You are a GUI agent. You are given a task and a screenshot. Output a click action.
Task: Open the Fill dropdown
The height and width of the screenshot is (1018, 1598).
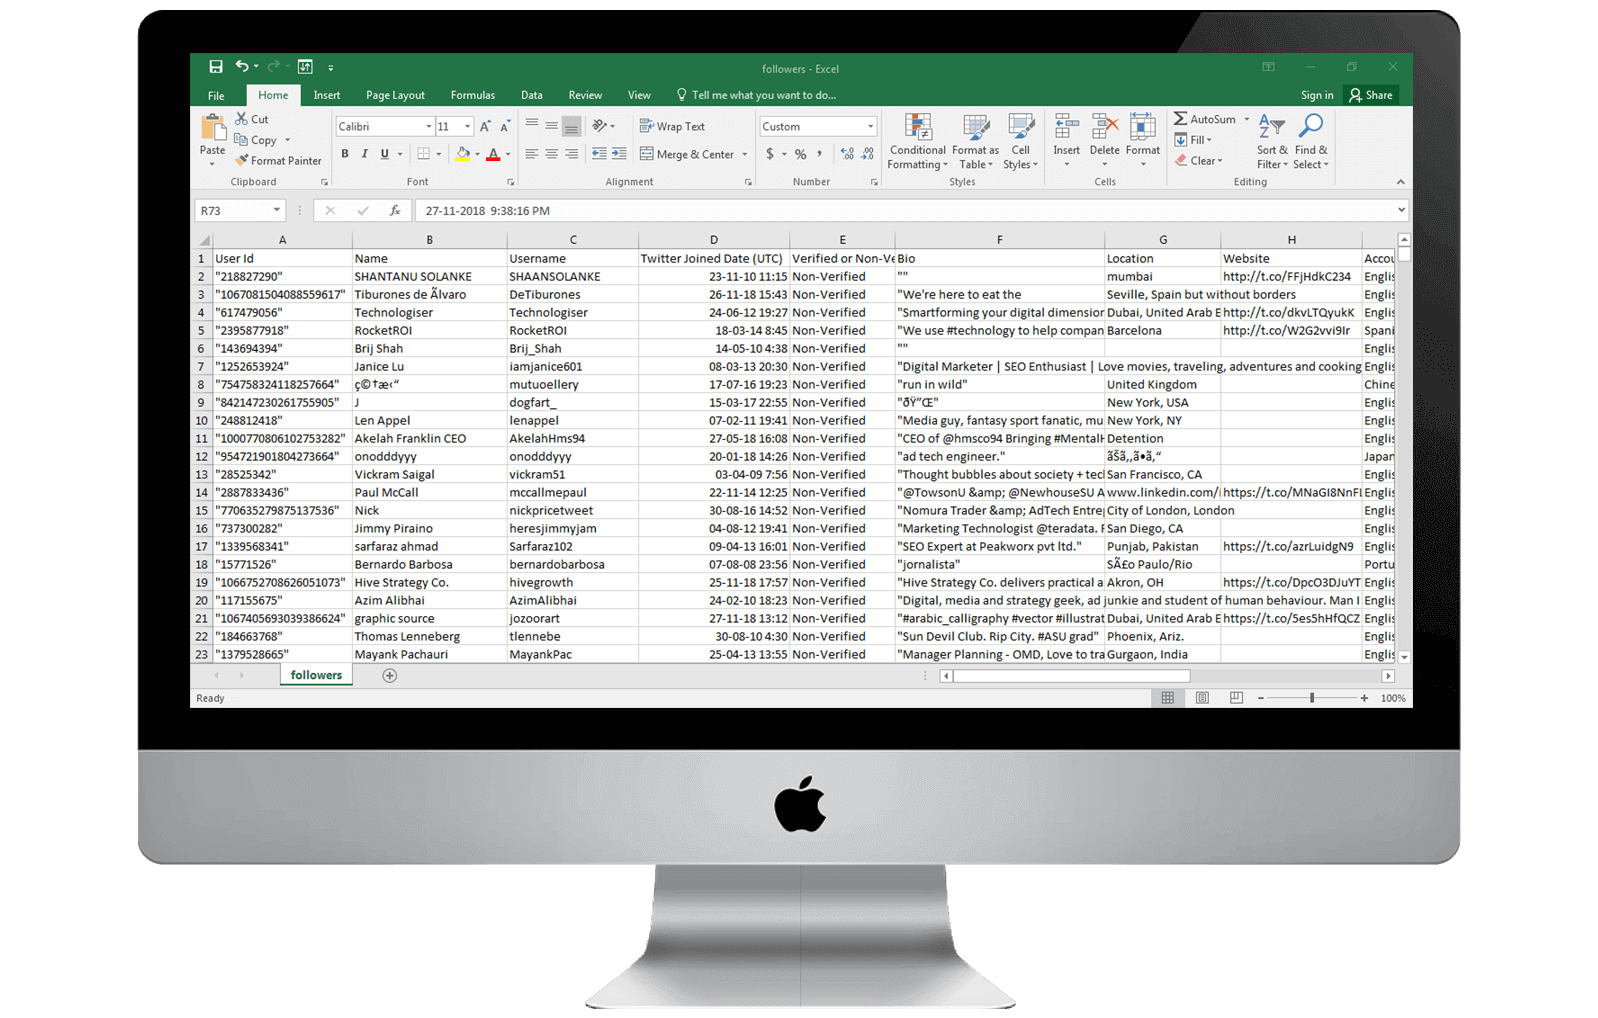point(1192,140)
